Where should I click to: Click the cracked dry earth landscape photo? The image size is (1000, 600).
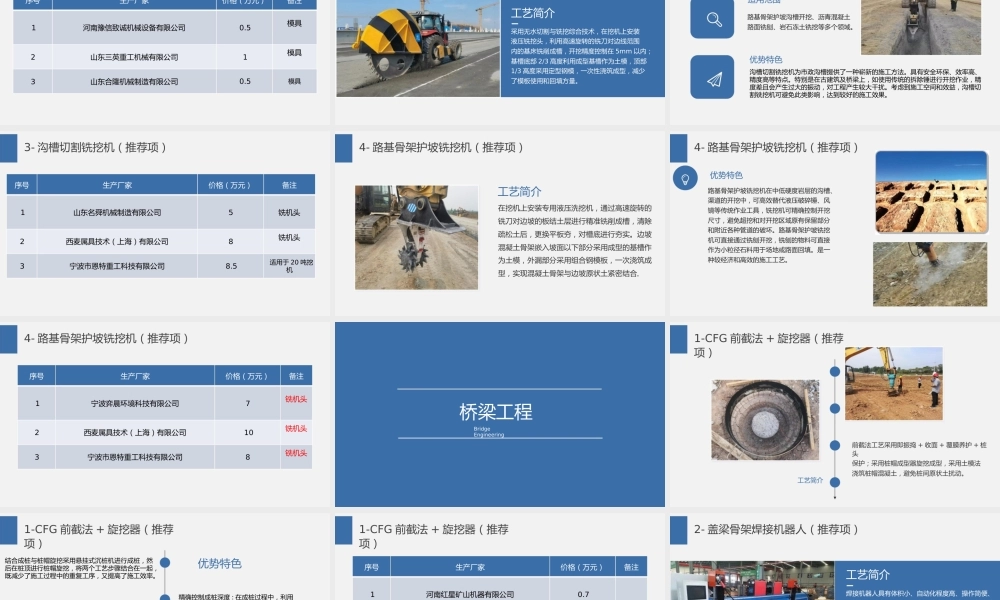(x=931, y=192)
